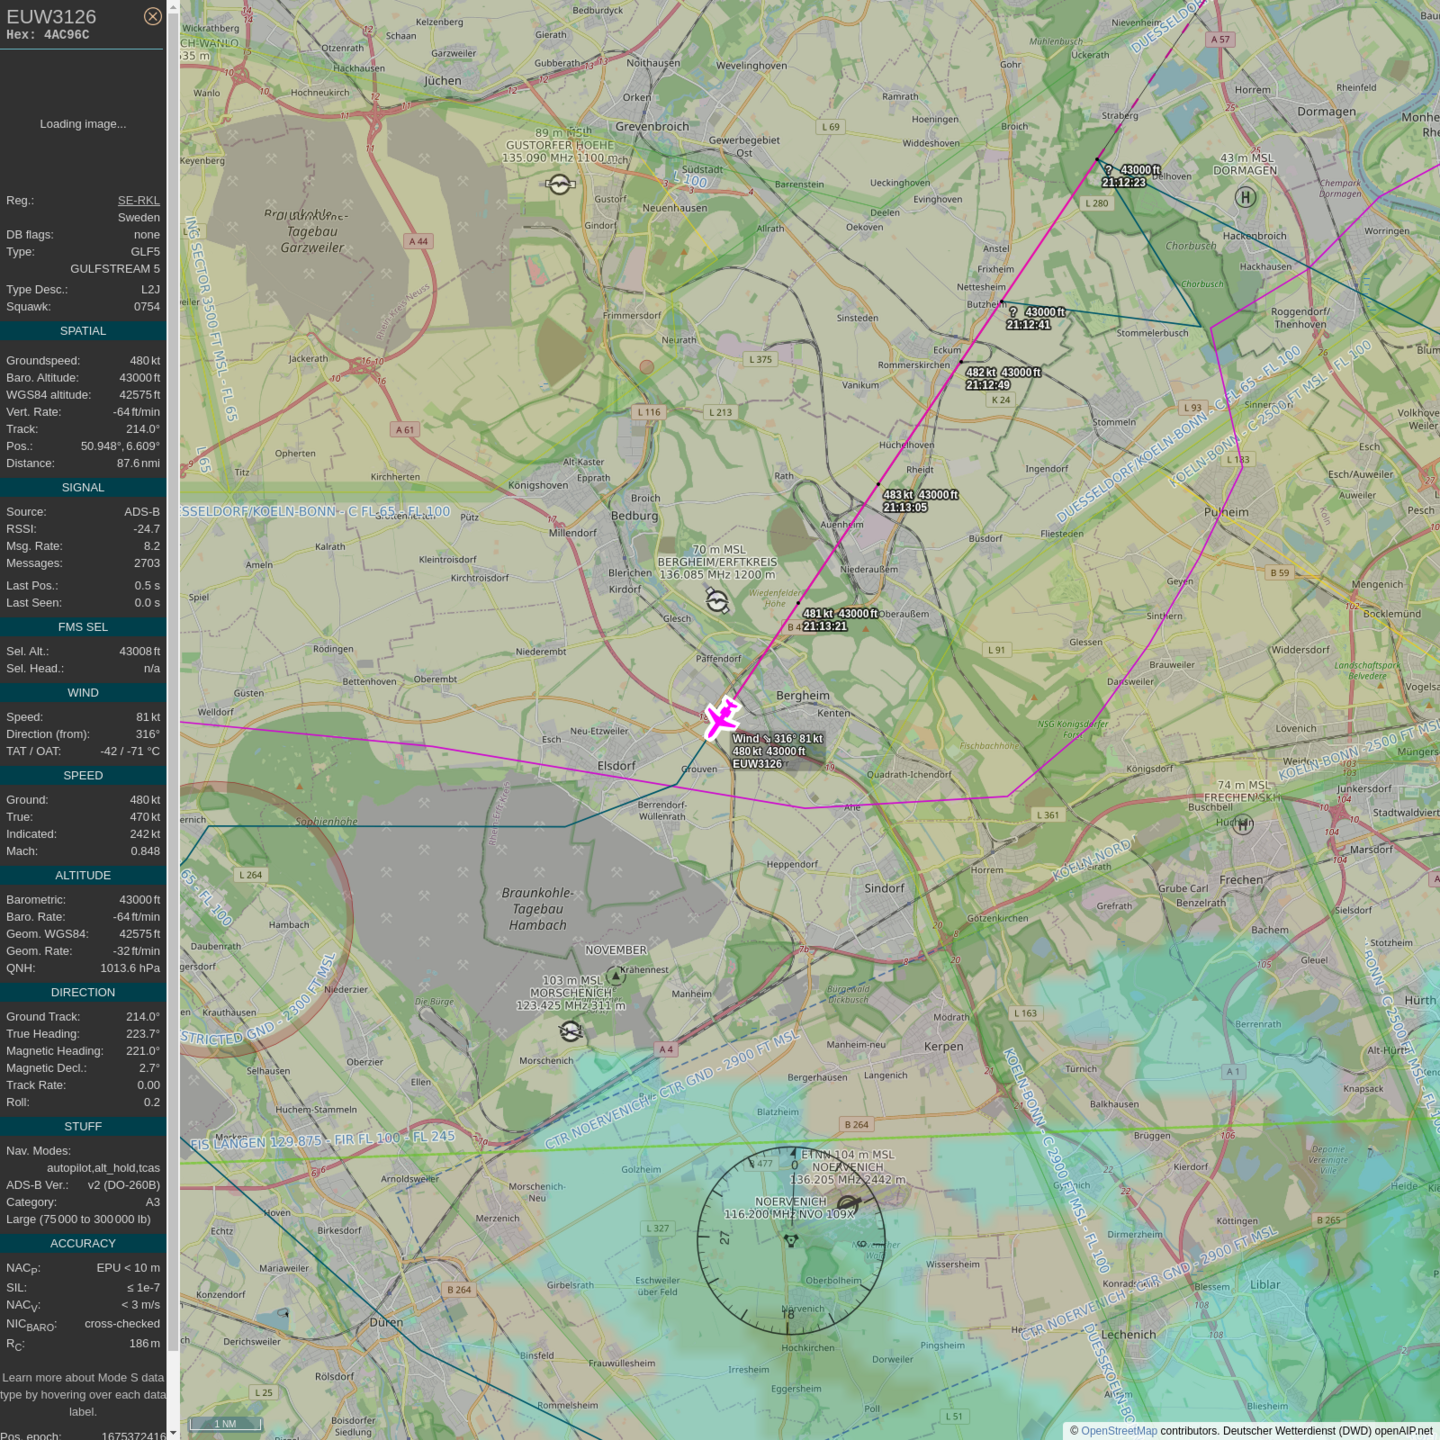Click the Loading image aircraft photo placeholder
1440x1440 pixels.
pos(83,124)
